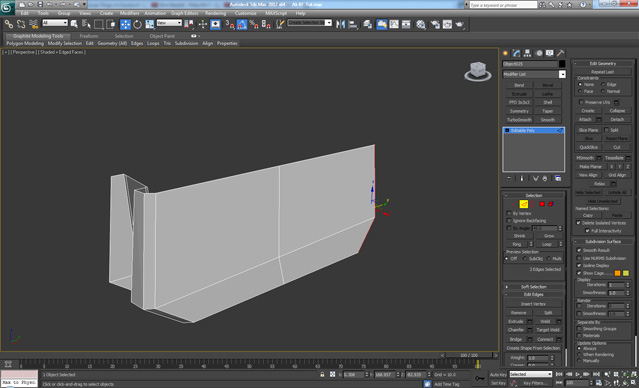Enable Use NURMS Subdivision checkbox
Image resolution: width=639 pixels, height=388 pixels.
[x=579, y=258]
